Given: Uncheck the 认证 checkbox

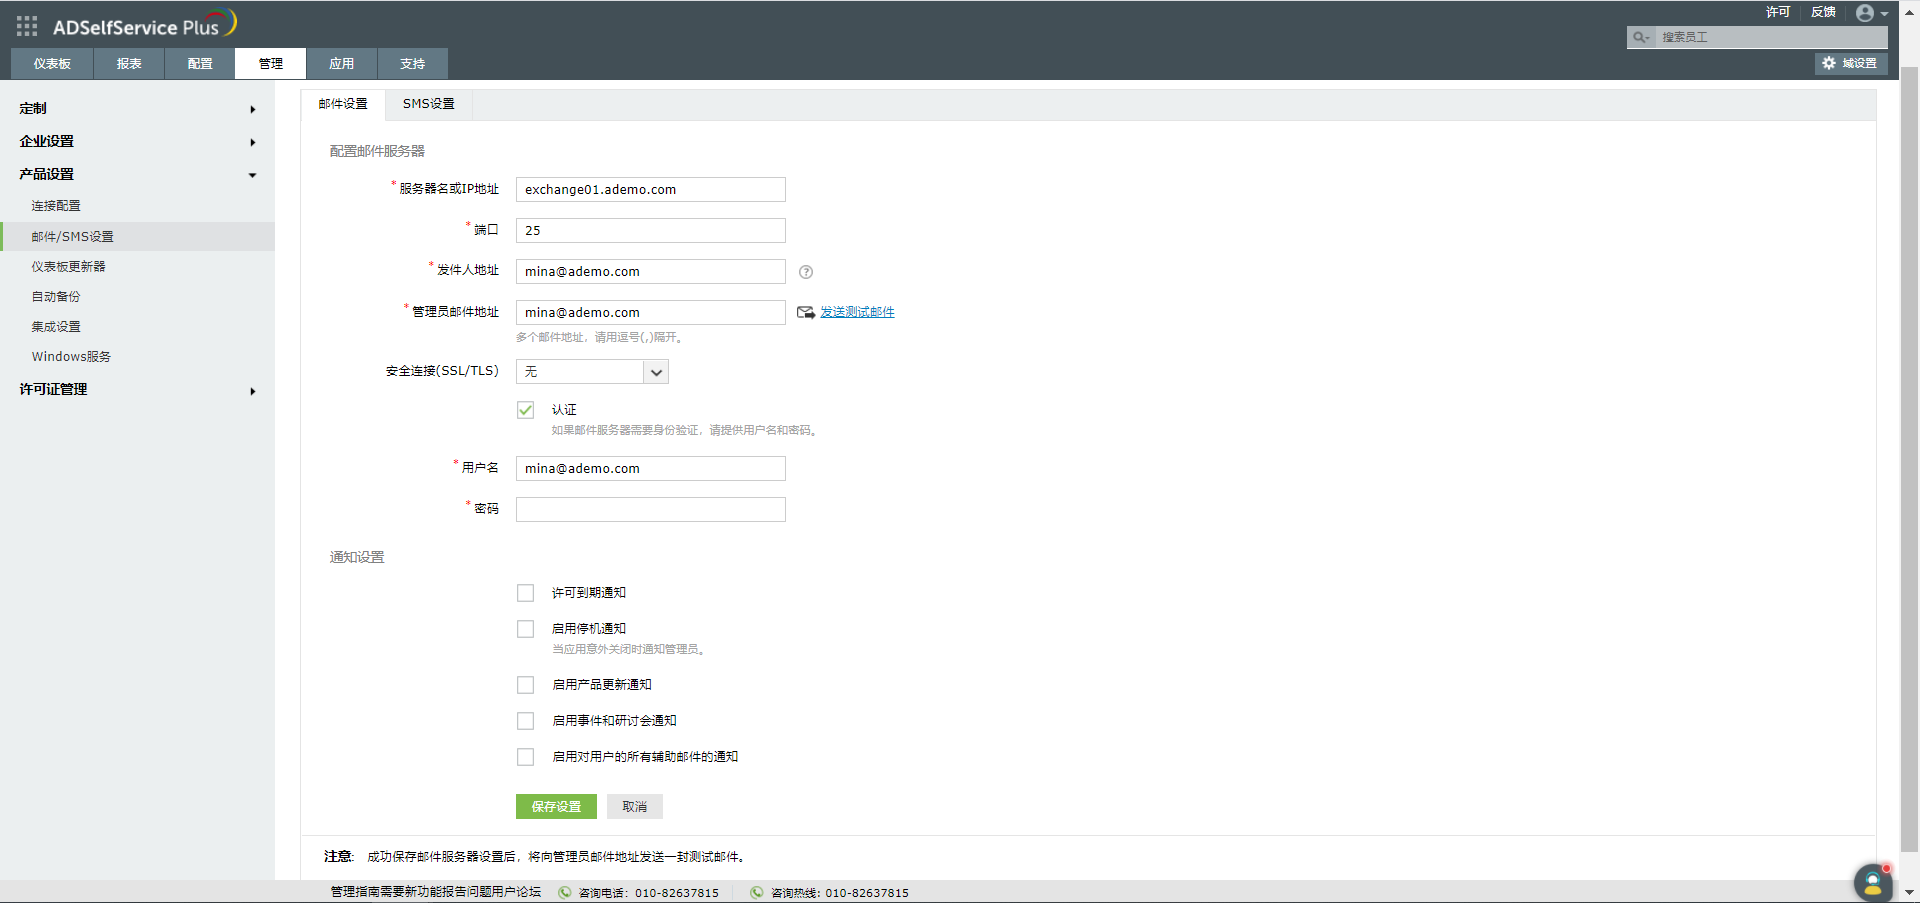Looking at the screenshot, I should point(525,409).
